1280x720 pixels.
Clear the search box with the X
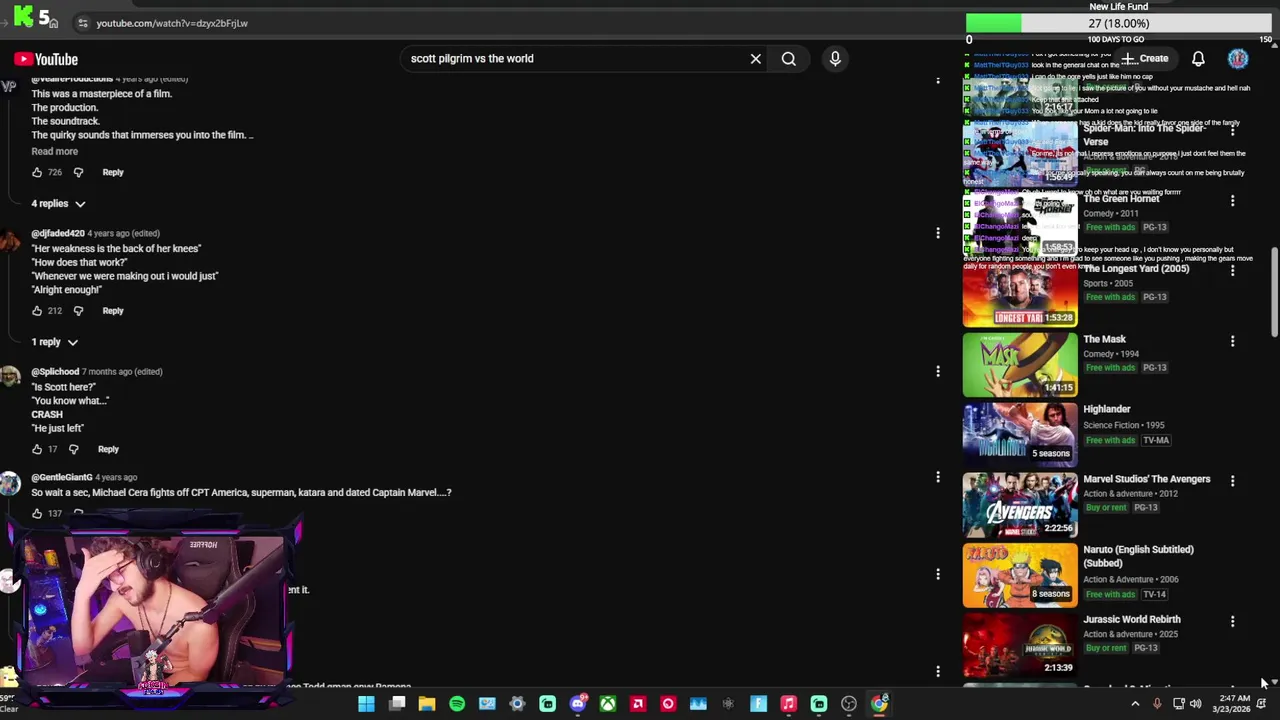756,59
